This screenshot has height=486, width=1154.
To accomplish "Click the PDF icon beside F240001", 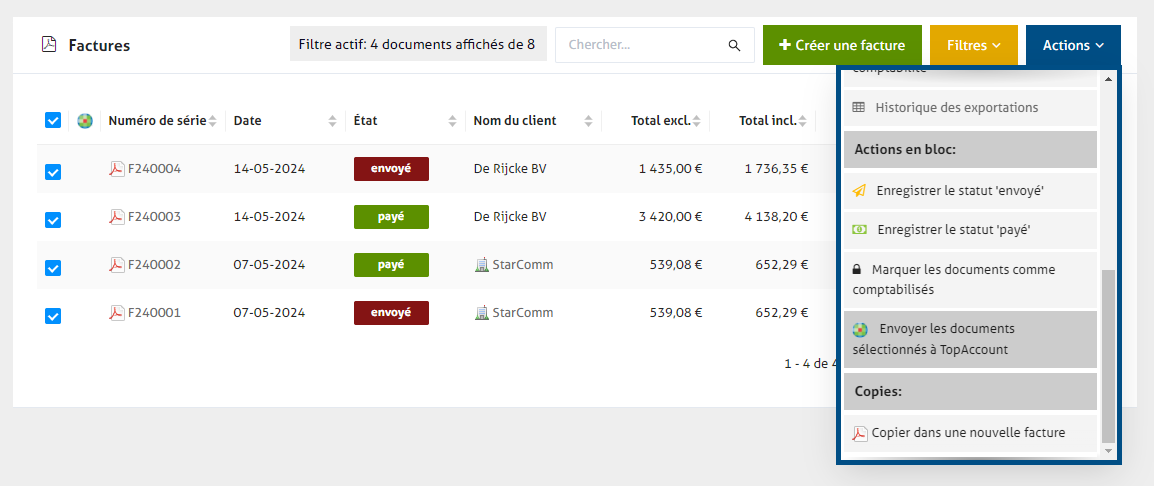I will tap(117, 313).
